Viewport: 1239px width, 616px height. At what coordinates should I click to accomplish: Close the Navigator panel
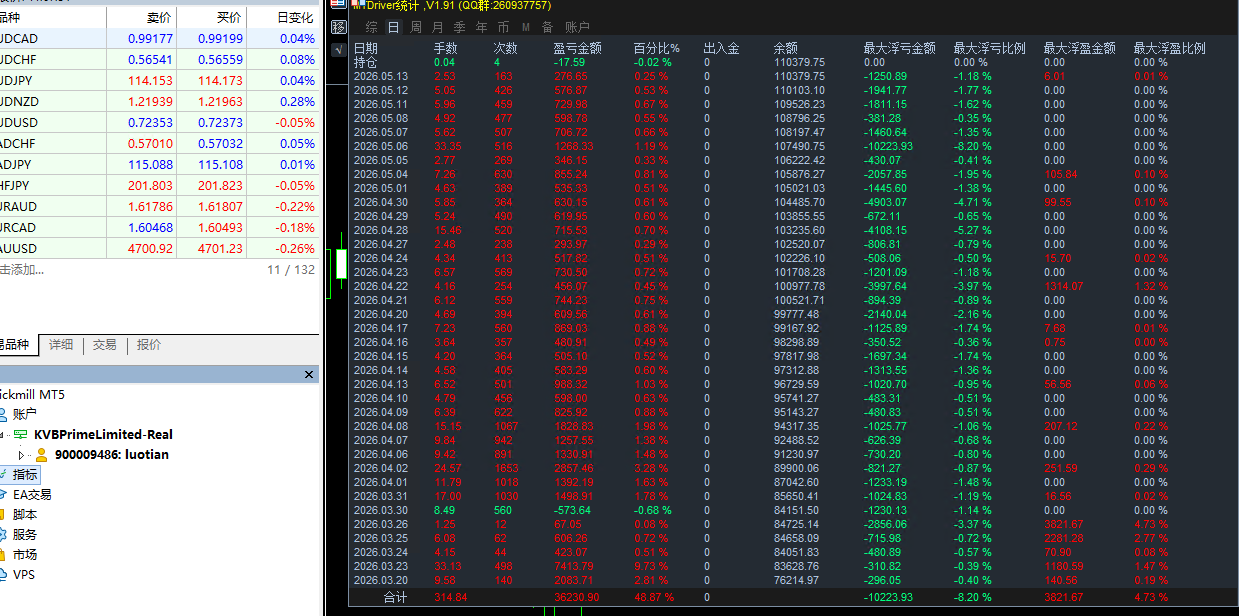click(309, 374)
